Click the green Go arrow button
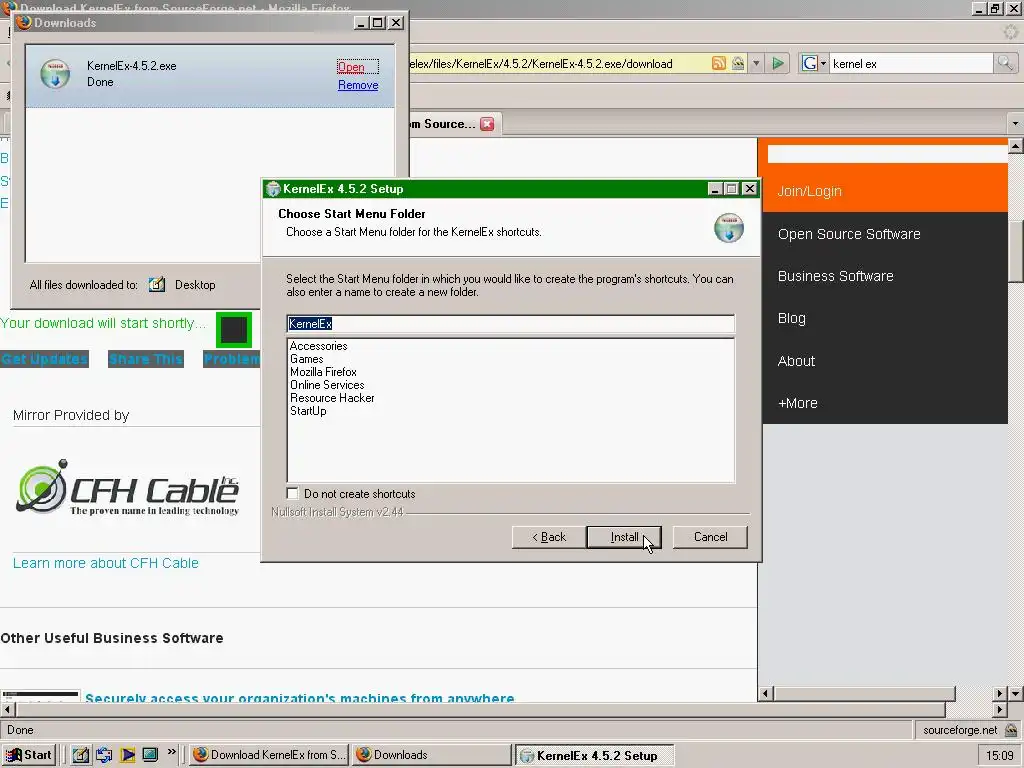 point(778,63)
